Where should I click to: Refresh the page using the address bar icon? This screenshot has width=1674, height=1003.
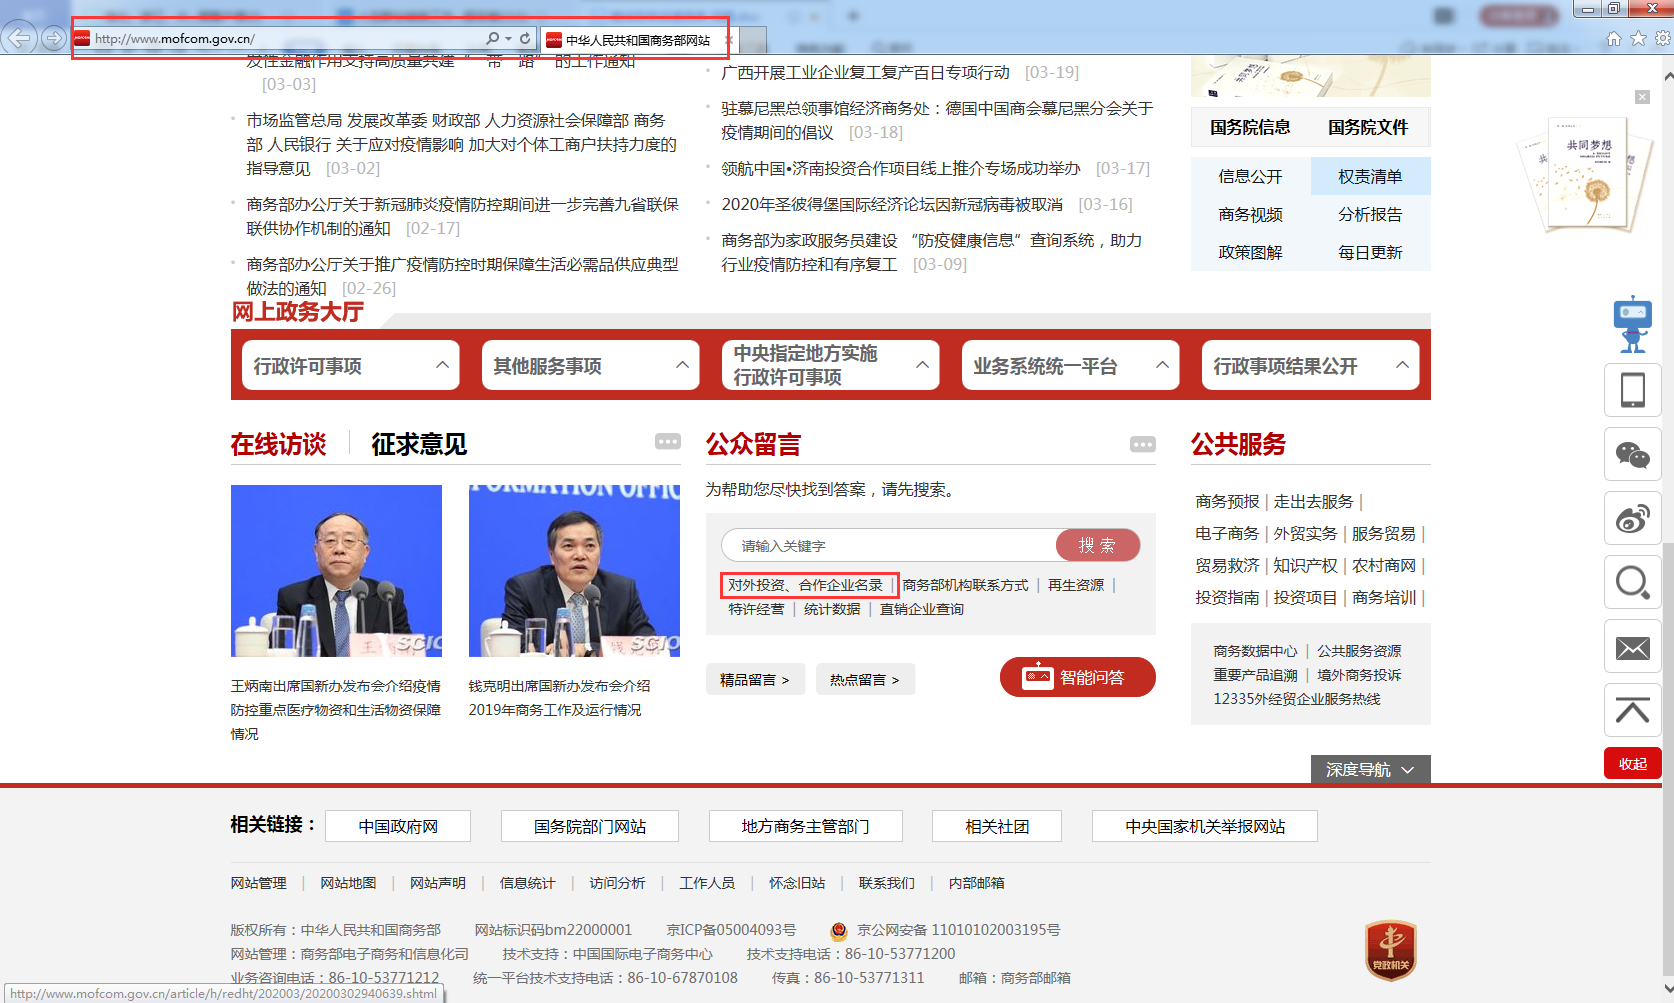pos(525,39)
